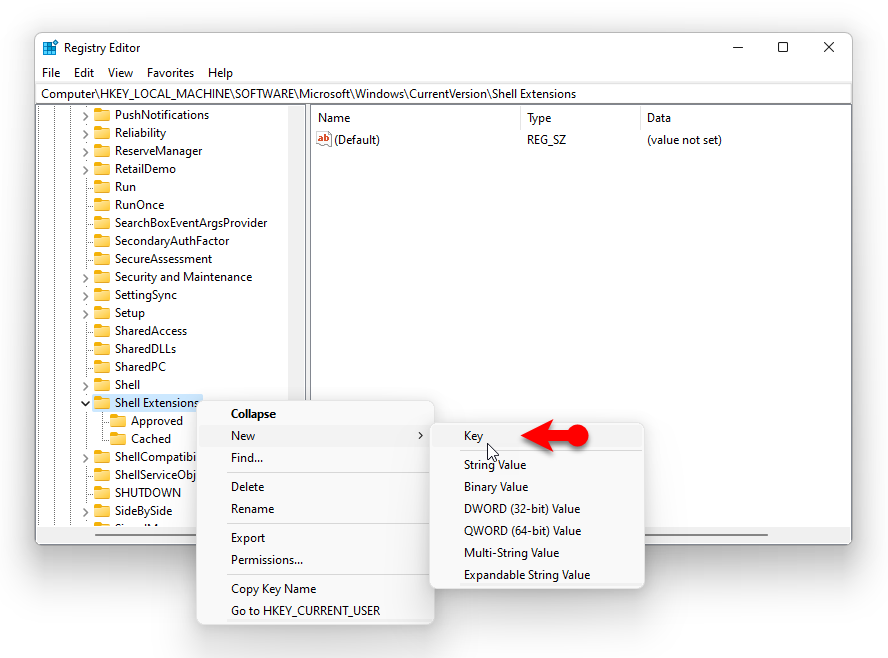
Task: Click the Type column header
Action: (580, 118)
